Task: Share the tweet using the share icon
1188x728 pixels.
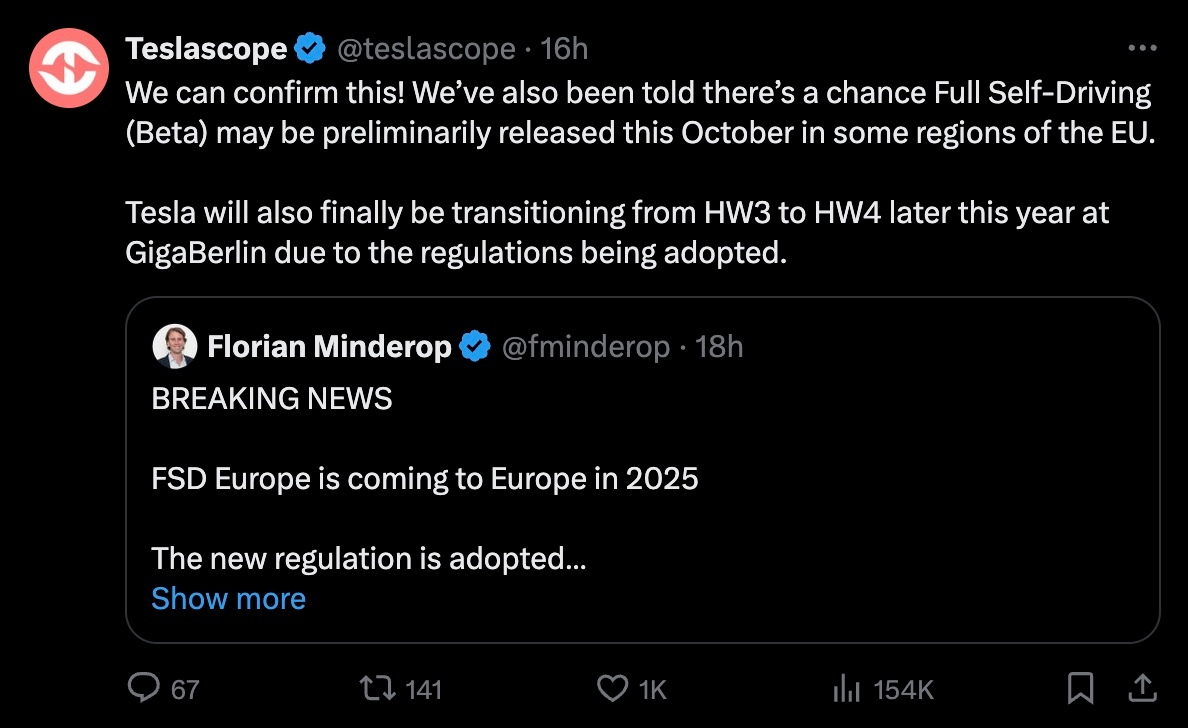Action: (x=1138, y=688)
